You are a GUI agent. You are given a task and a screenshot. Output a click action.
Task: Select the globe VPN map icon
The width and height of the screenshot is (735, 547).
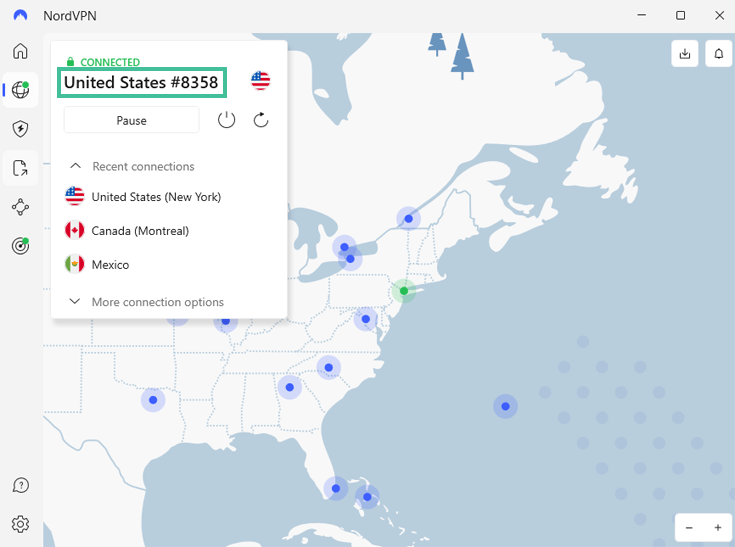(20, 90)
